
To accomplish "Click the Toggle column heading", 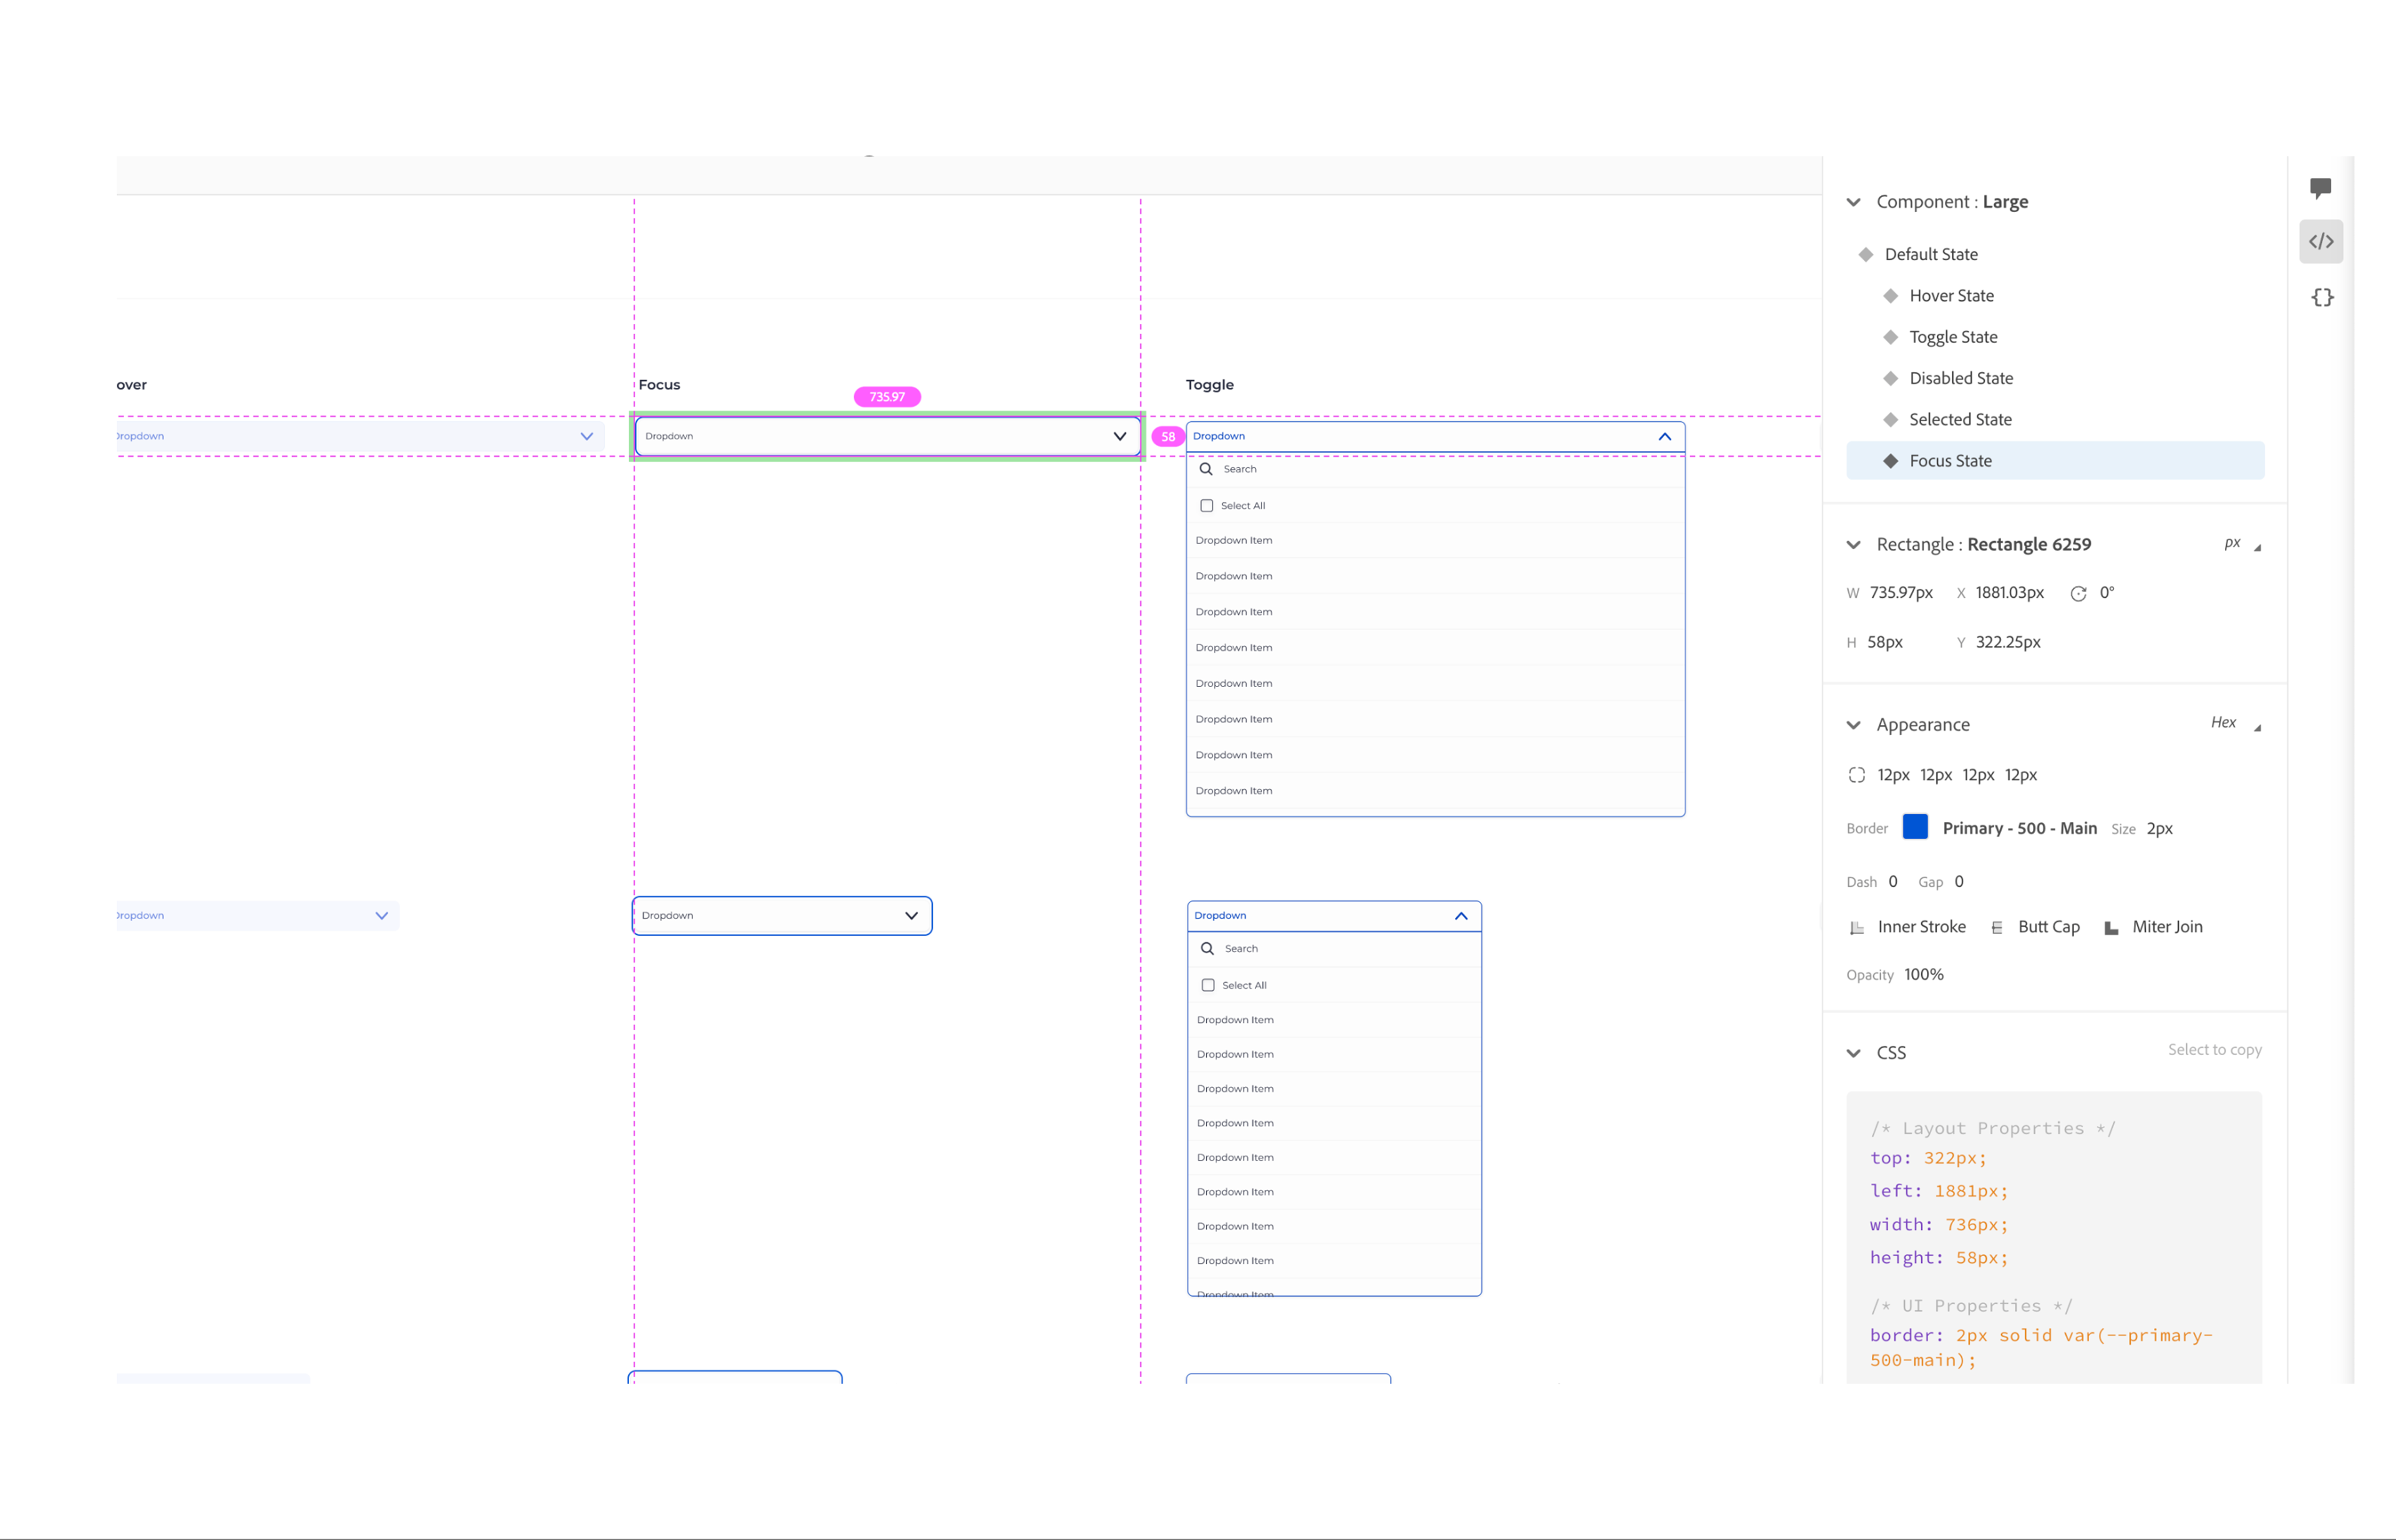I will coord(1209,385).
